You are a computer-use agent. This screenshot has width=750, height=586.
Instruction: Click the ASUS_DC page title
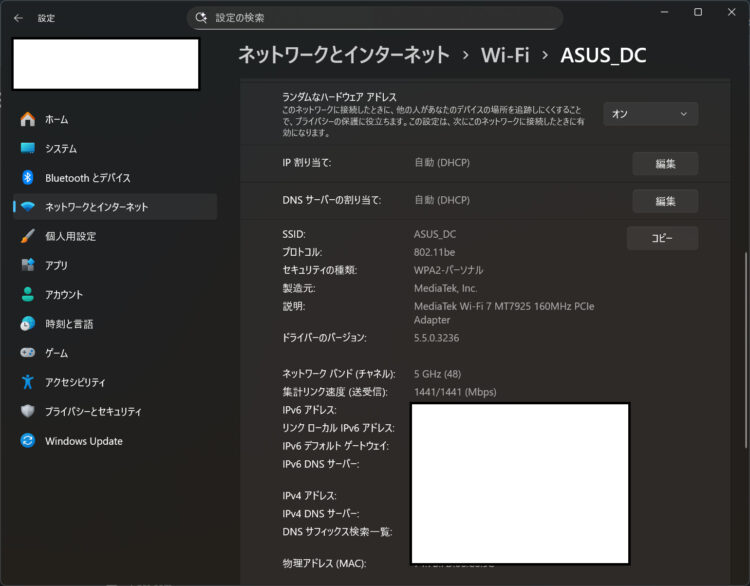[603, 55]
